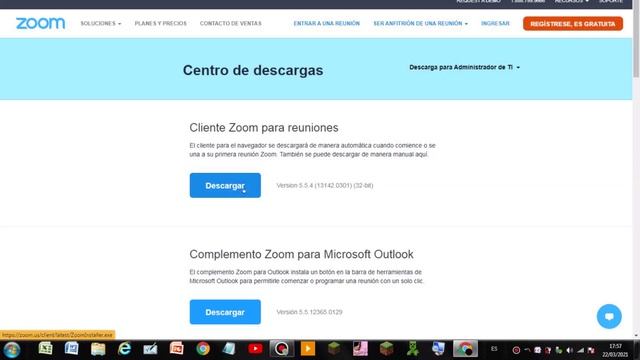The image size is (640, 360).
Task: Click the red circle tray icon
Action: 516,350
